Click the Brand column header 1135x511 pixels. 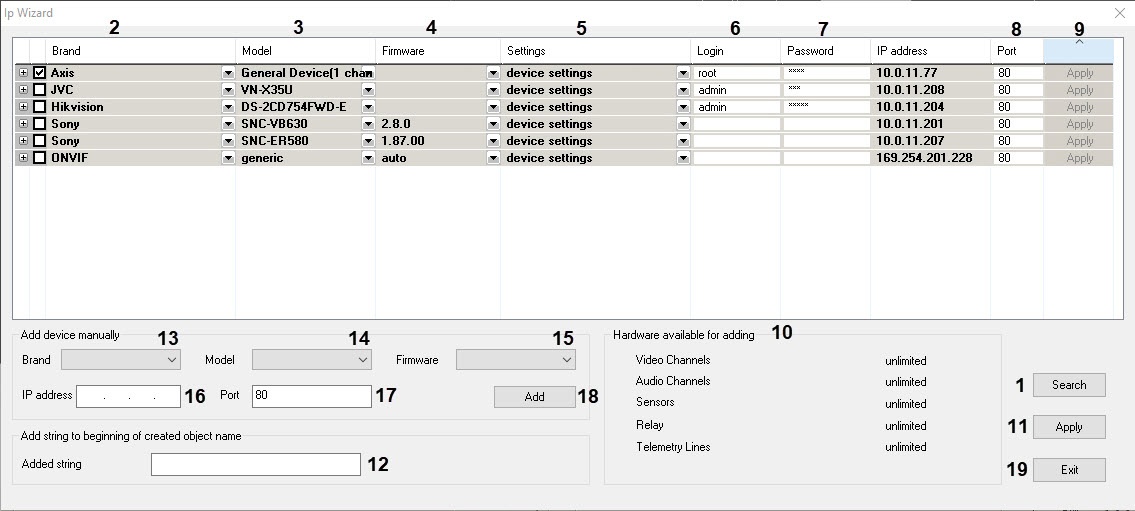tap(140, 51)
